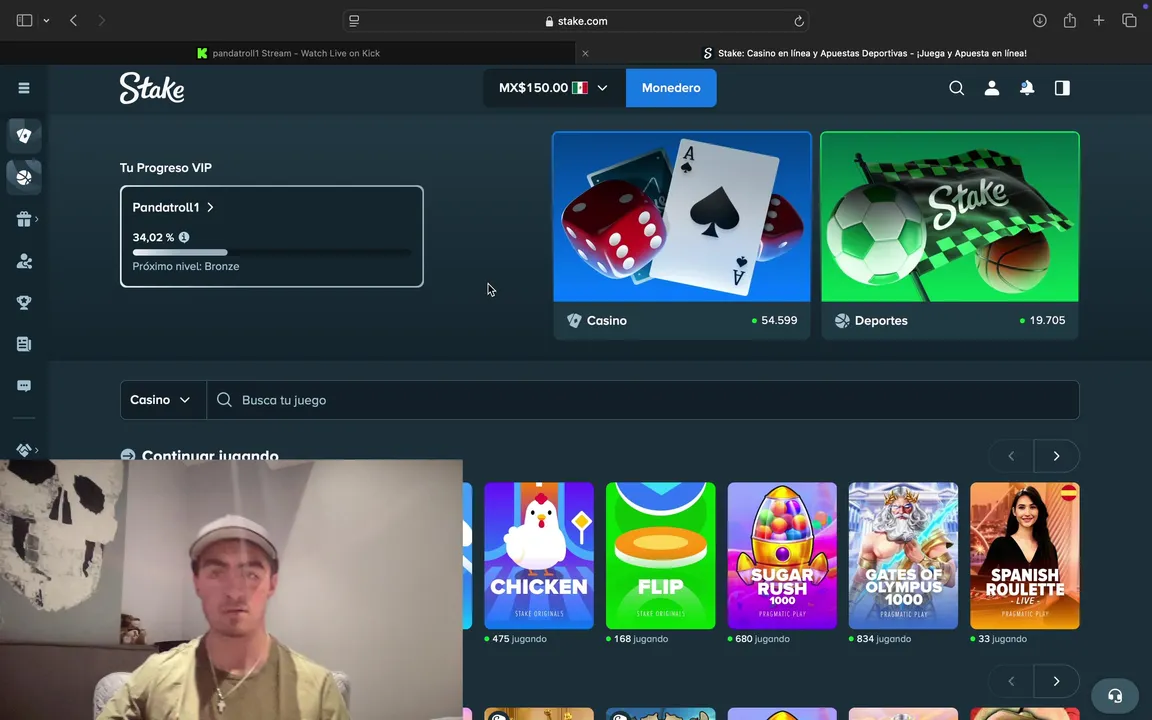Click the Busca tu juego search field
The width and height of the screenshot is (1152, 720).
[x=643, y=400]
